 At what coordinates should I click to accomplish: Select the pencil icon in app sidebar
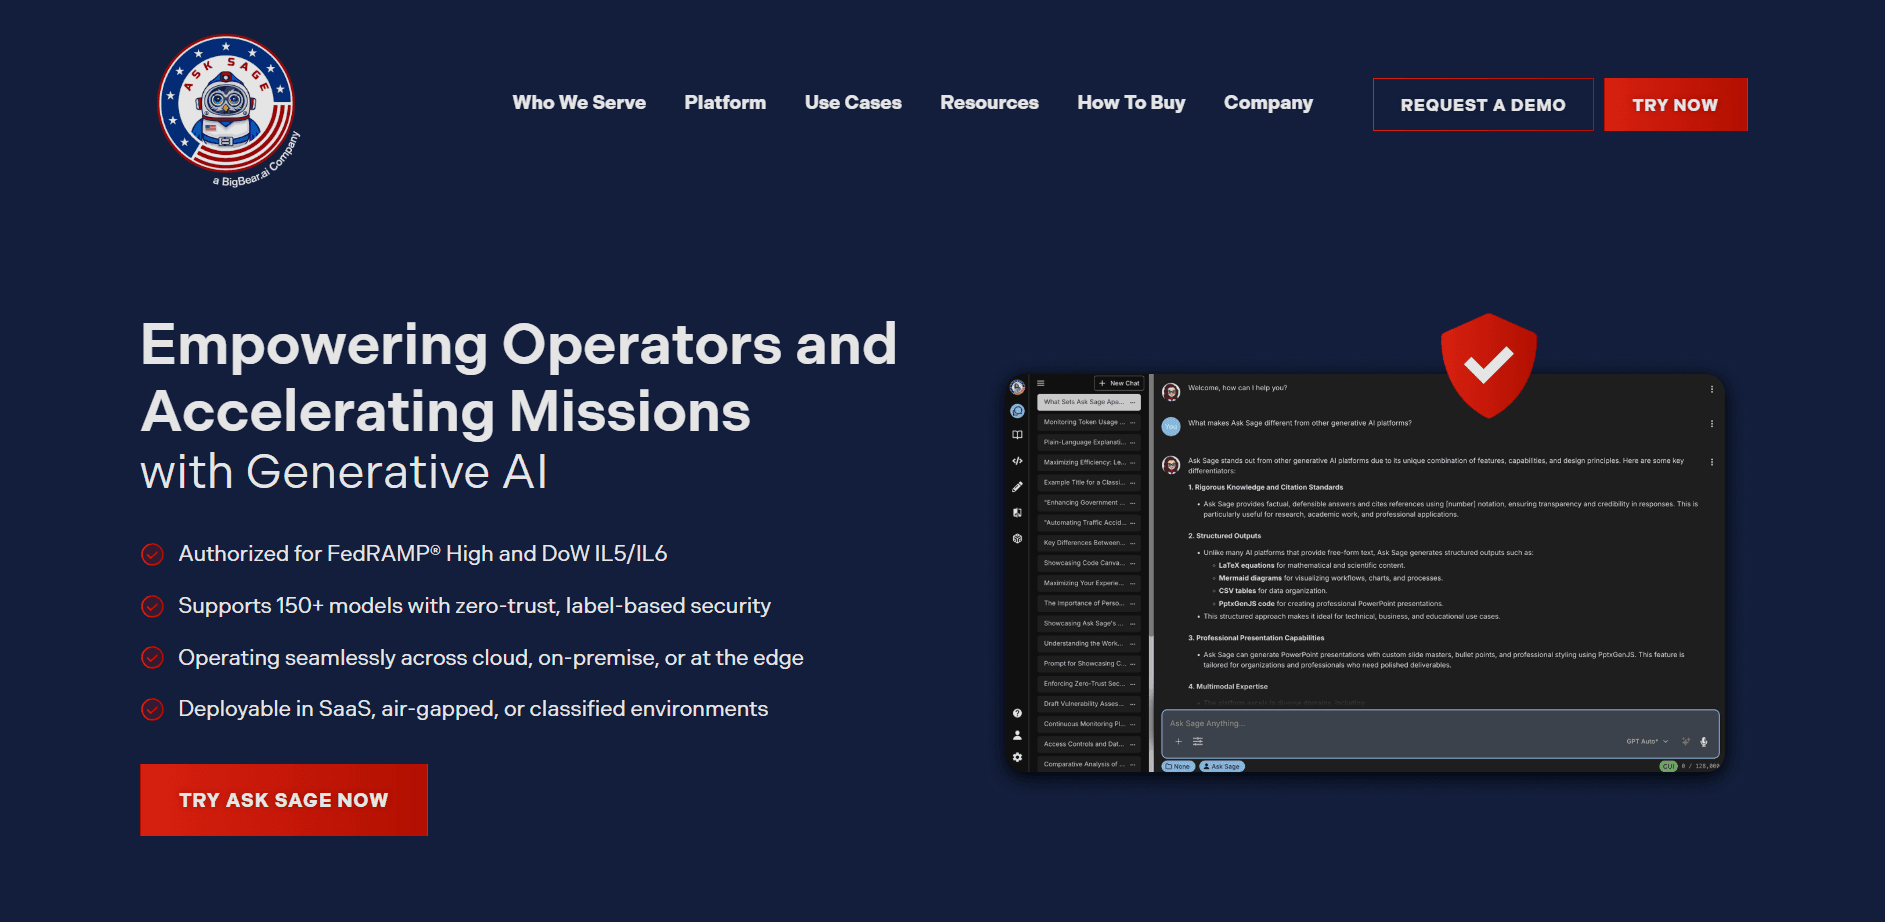click(x=1017, y=487)
